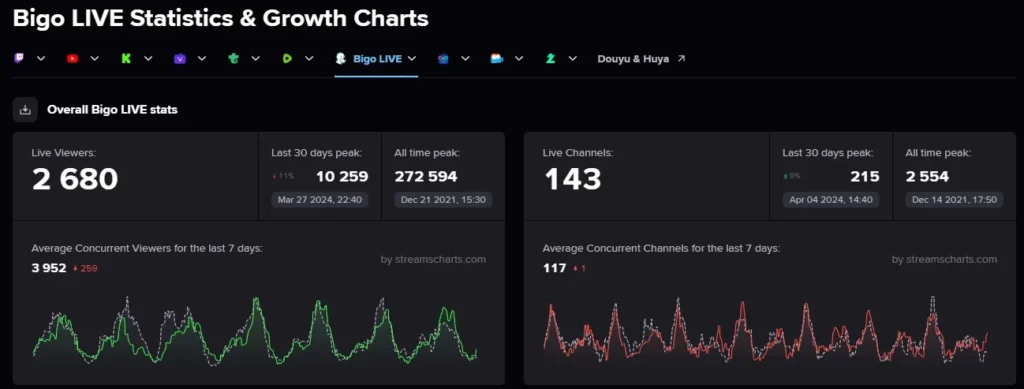The width and height of the screenshot is (1024, 389).
Task: Click the viewers all time peak 272 594
Action: pyautogui.click(x=426, y=176)
